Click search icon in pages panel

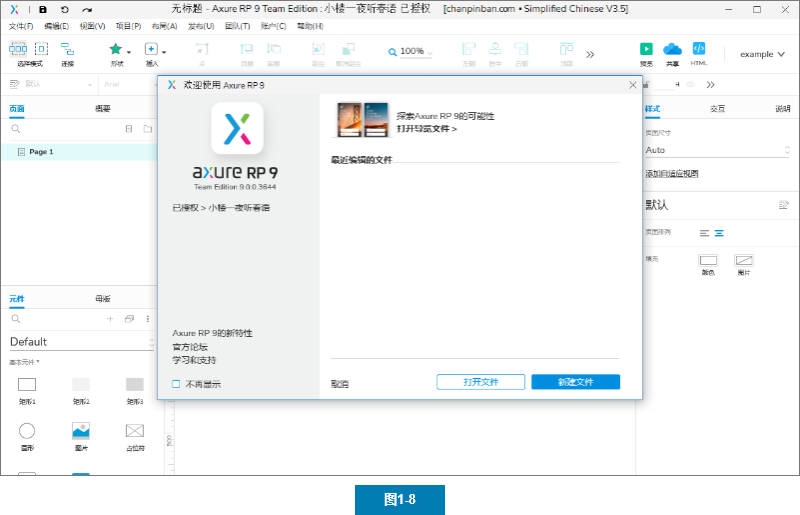pyautogui.click(x=16, y=129)
